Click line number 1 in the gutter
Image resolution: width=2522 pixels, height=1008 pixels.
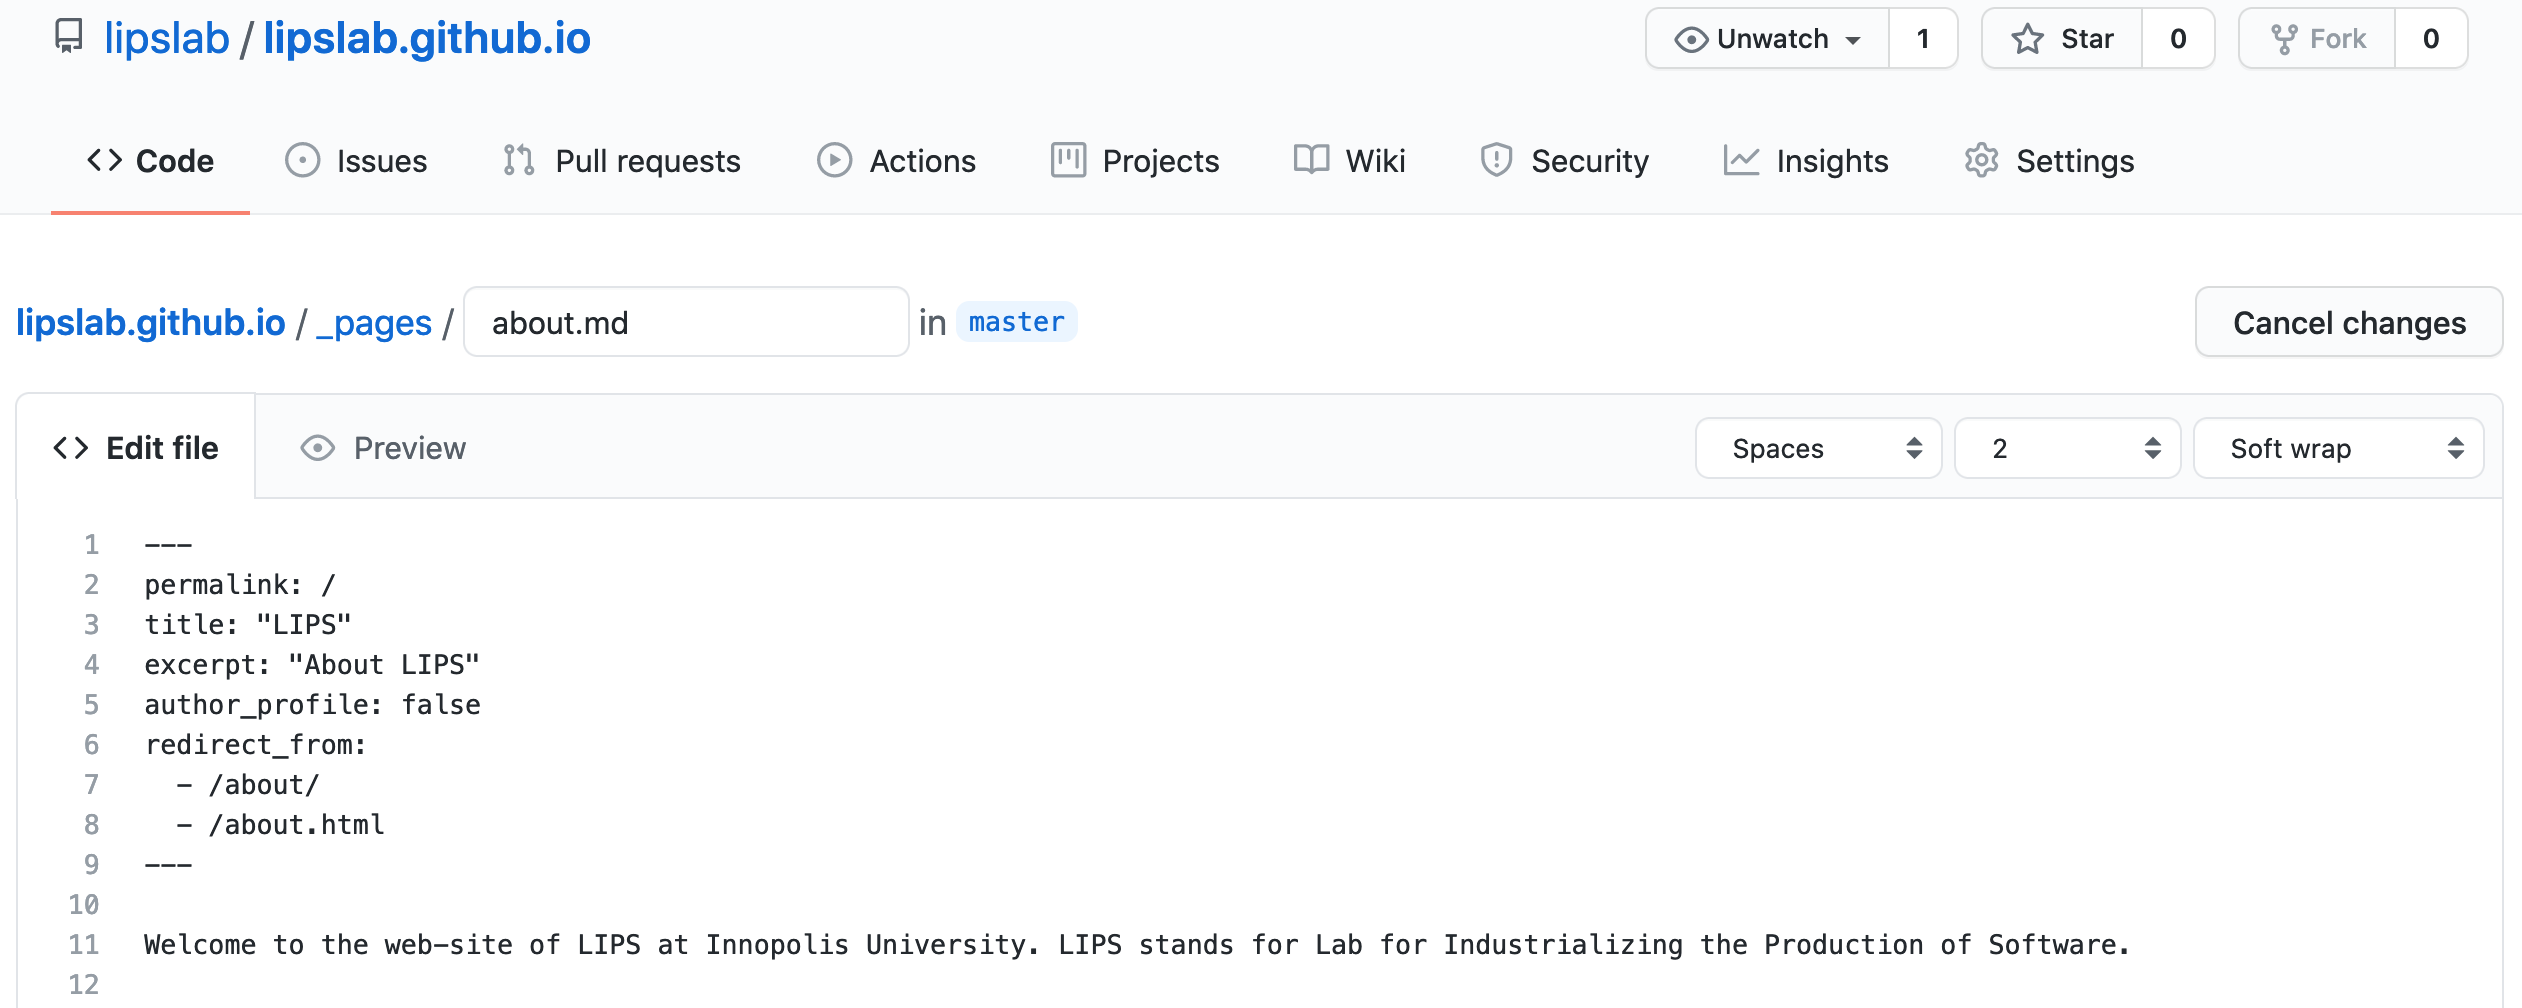pyautogui.click(x=91, y=545)
